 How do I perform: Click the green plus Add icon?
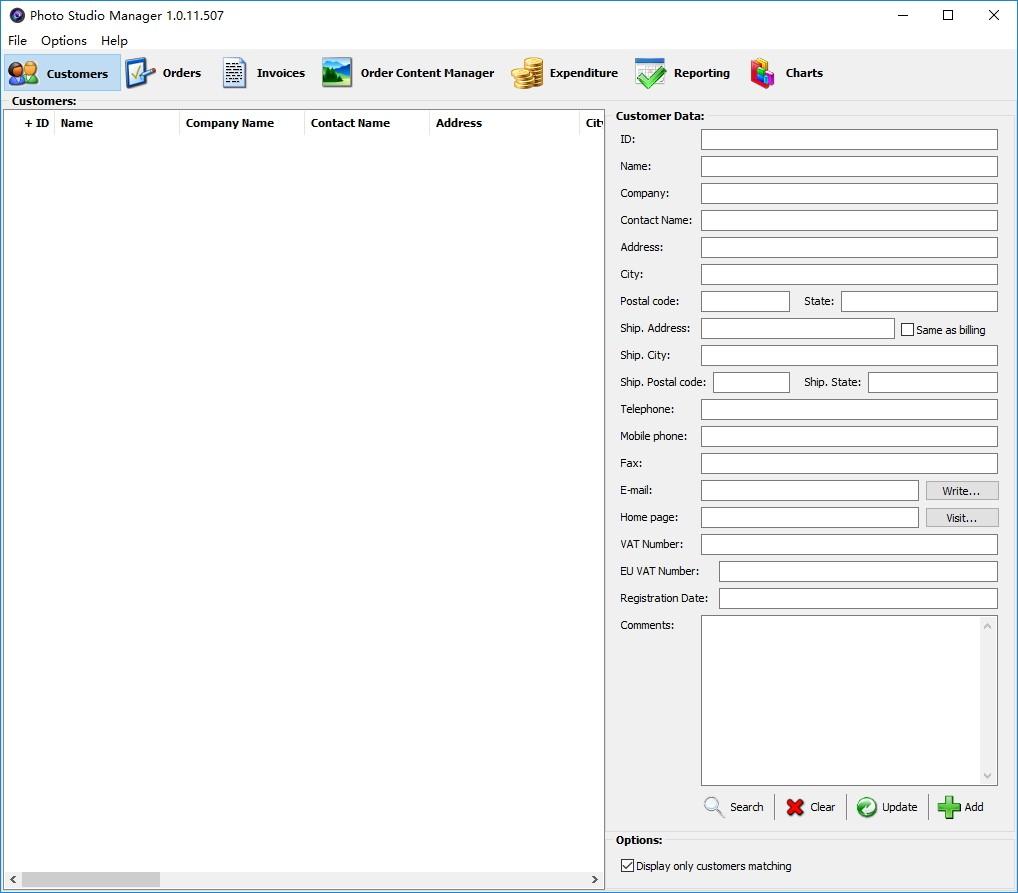click(949, 807)
